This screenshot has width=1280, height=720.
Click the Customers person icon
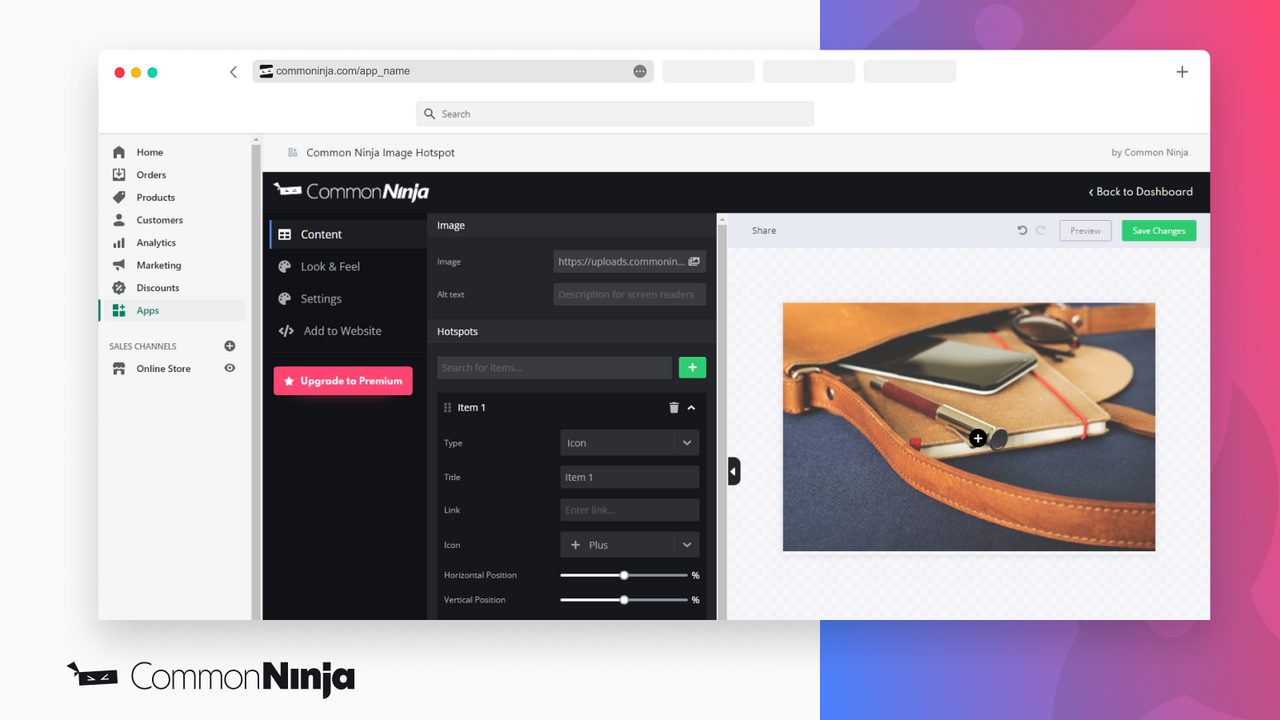point(119,220)
